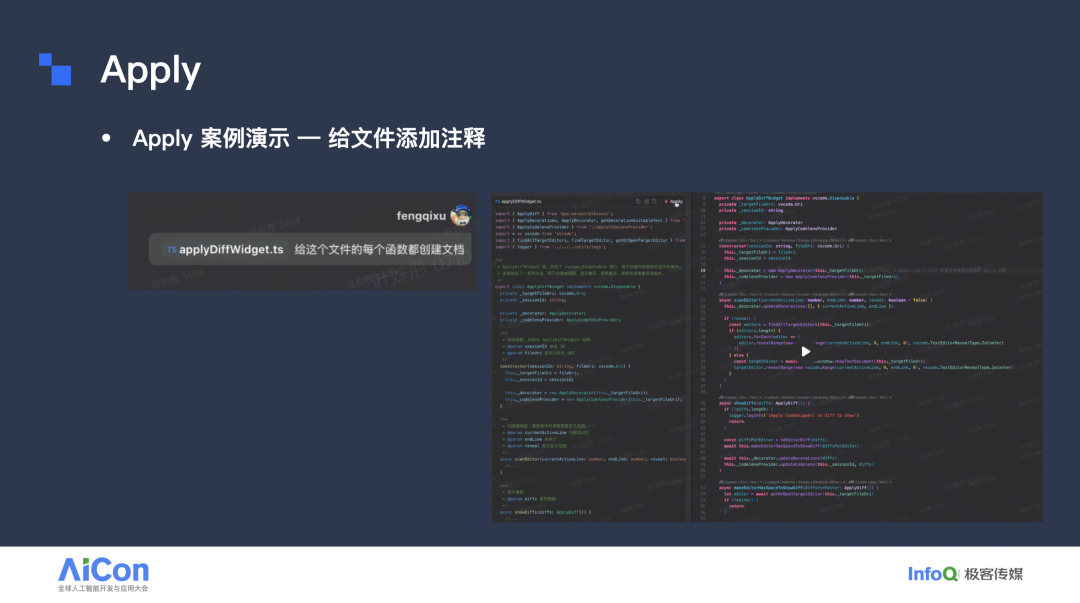The width and height of the screenshot is (1080, 603).
Task: Click the fengqixu user avatar
Action: (460, 216)
